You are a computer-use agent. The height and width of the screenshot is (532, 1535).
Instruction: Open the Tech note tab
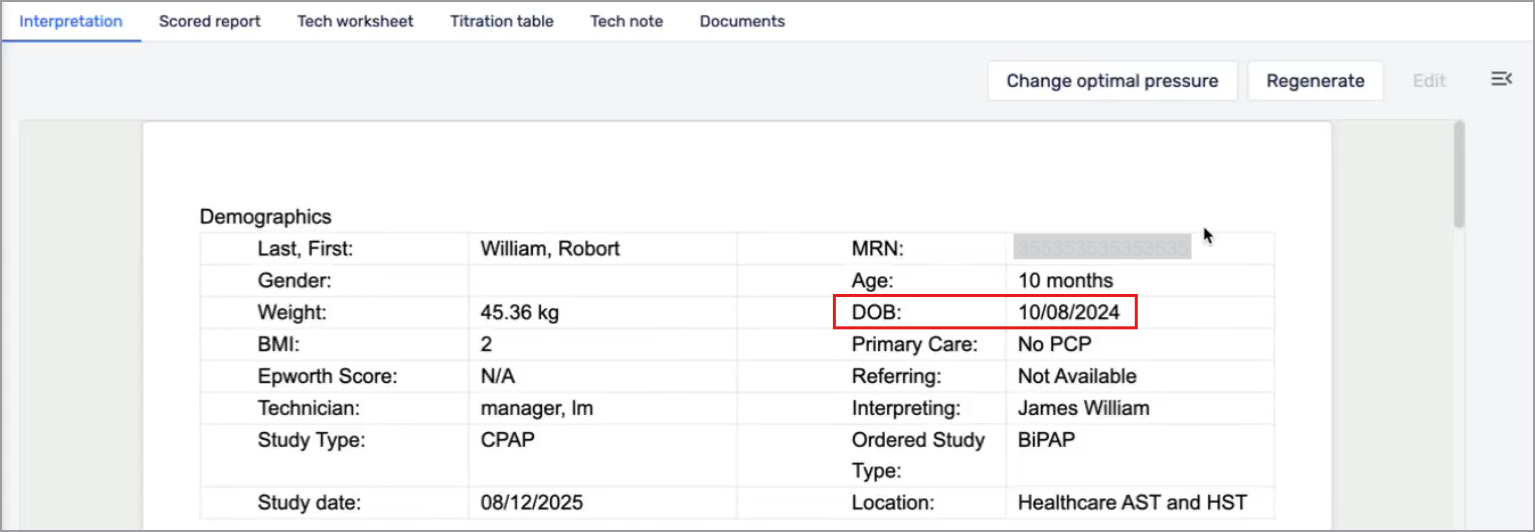tap(626, 21)
